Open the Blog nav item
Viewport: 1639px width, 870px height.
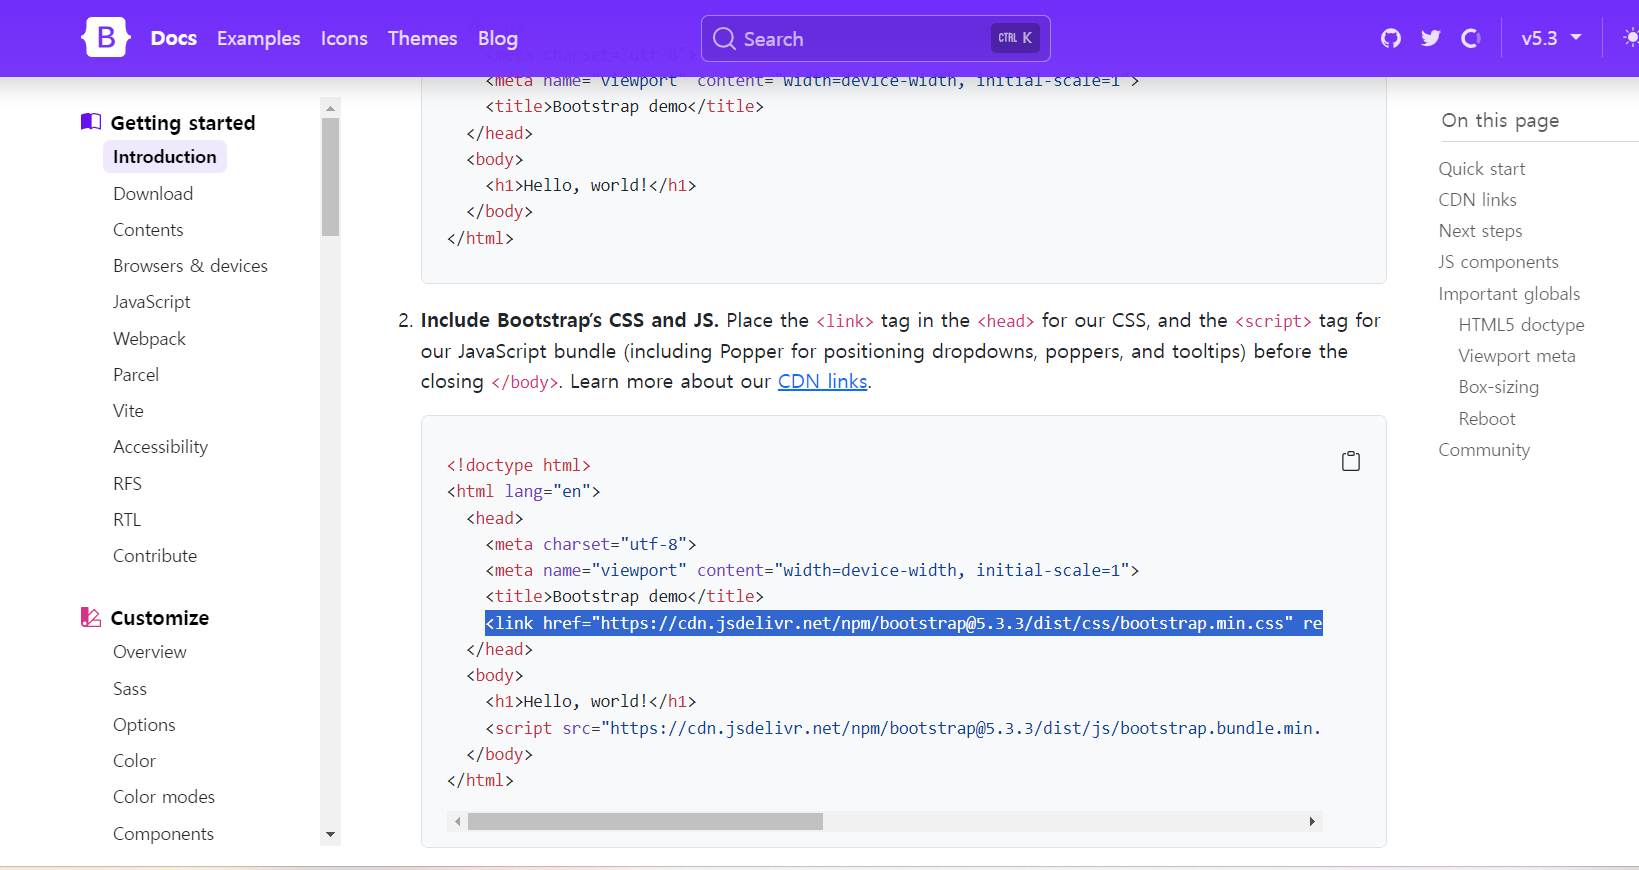point(498,38)
